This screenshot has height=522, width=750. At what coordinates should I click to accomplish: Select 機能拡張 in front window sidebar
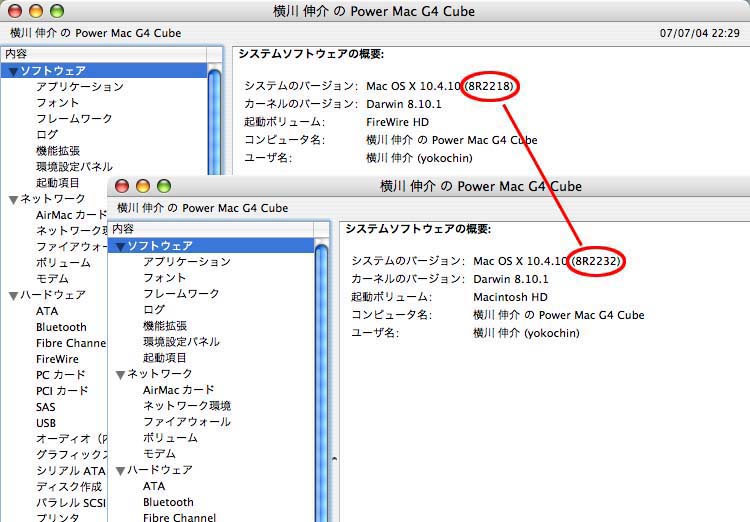165,326
